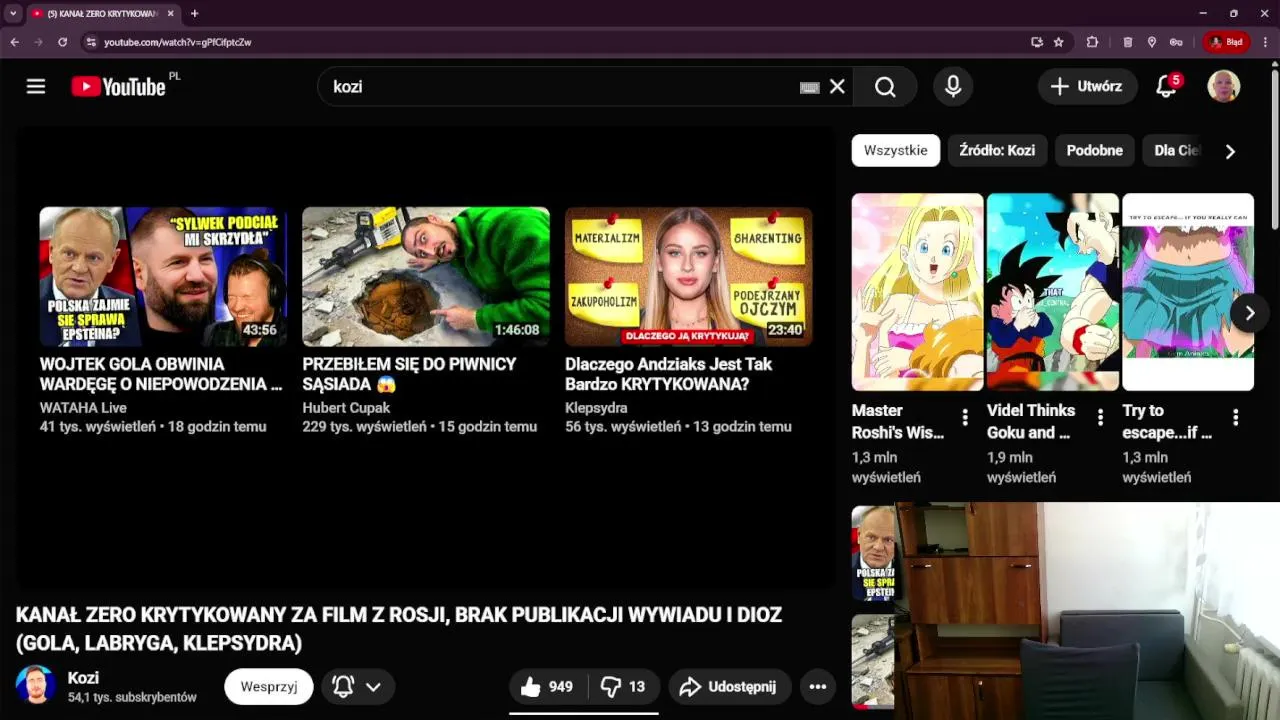Open the Chrome tab search dropdown
This screenshot has height=720, width=1280.
[13, 13]
